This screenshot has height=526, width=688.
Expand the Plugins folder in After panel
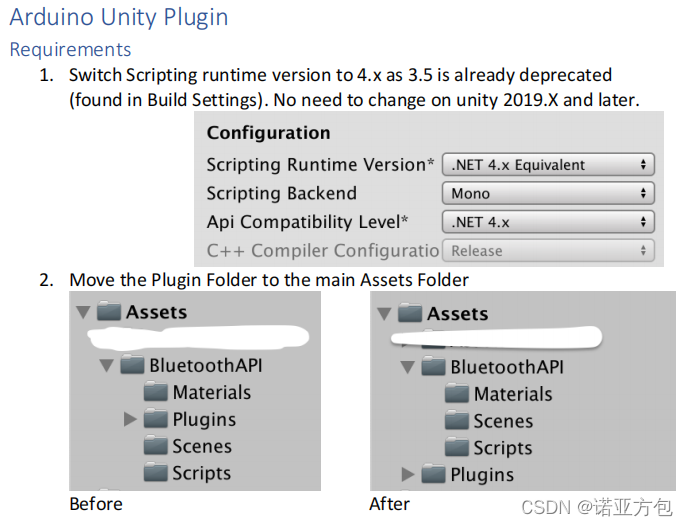coord(408,474)
